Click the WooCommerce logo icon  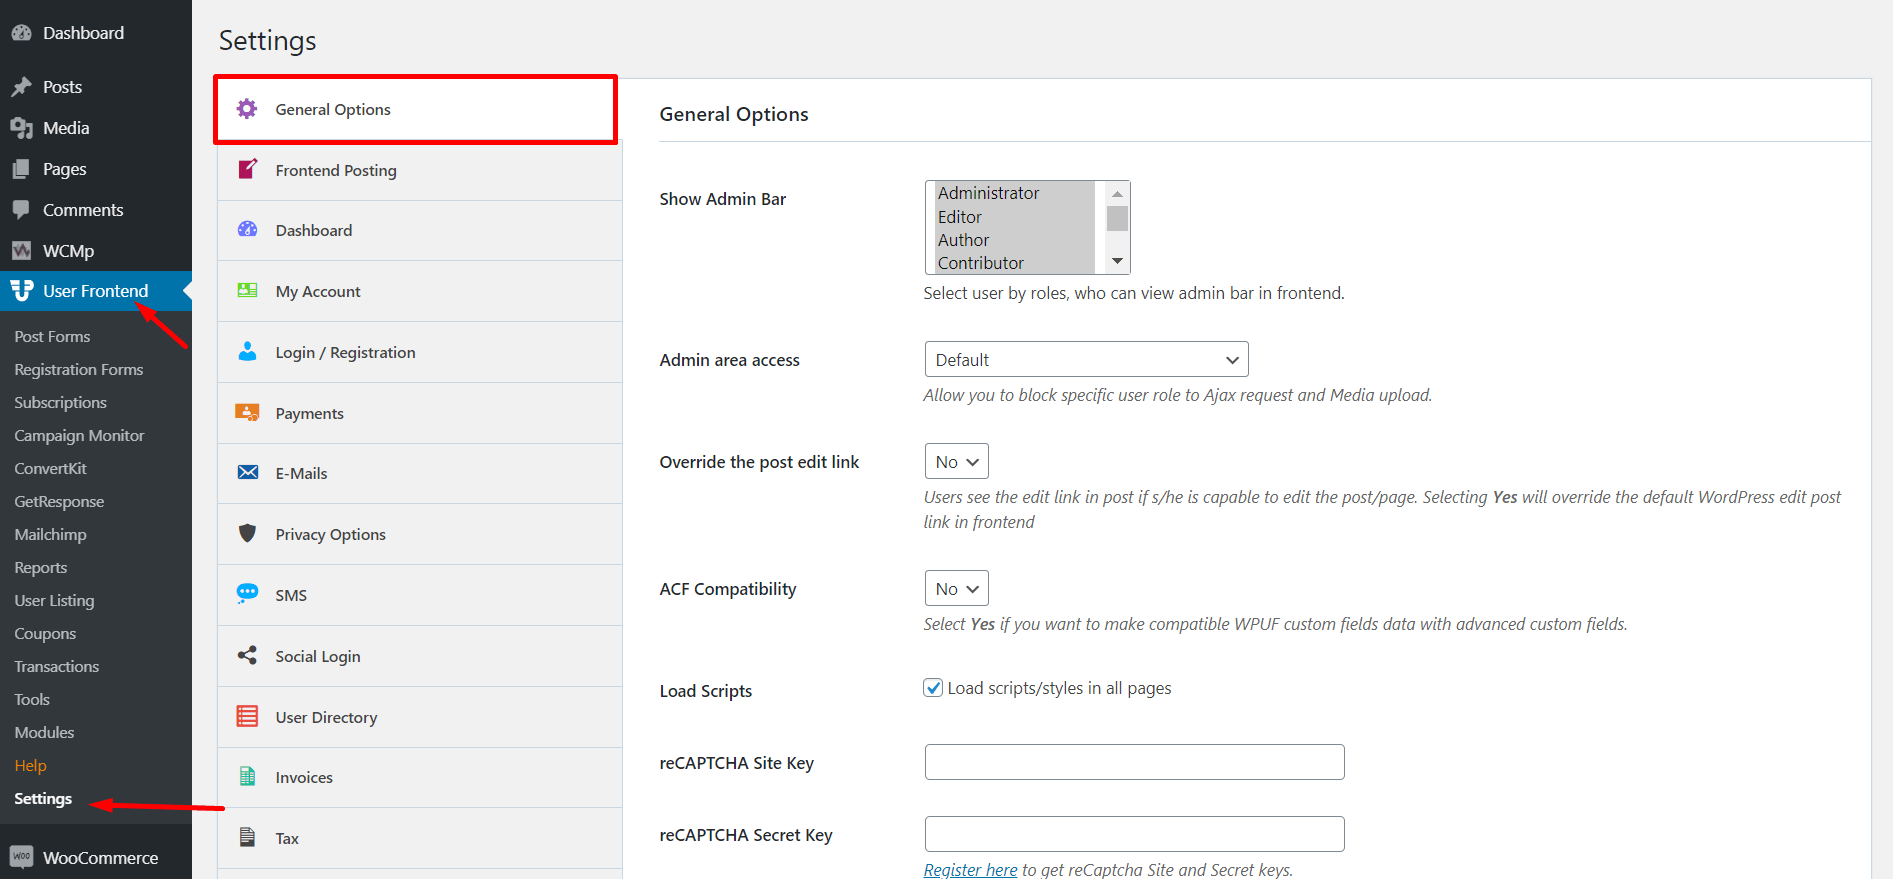[21, 857]
